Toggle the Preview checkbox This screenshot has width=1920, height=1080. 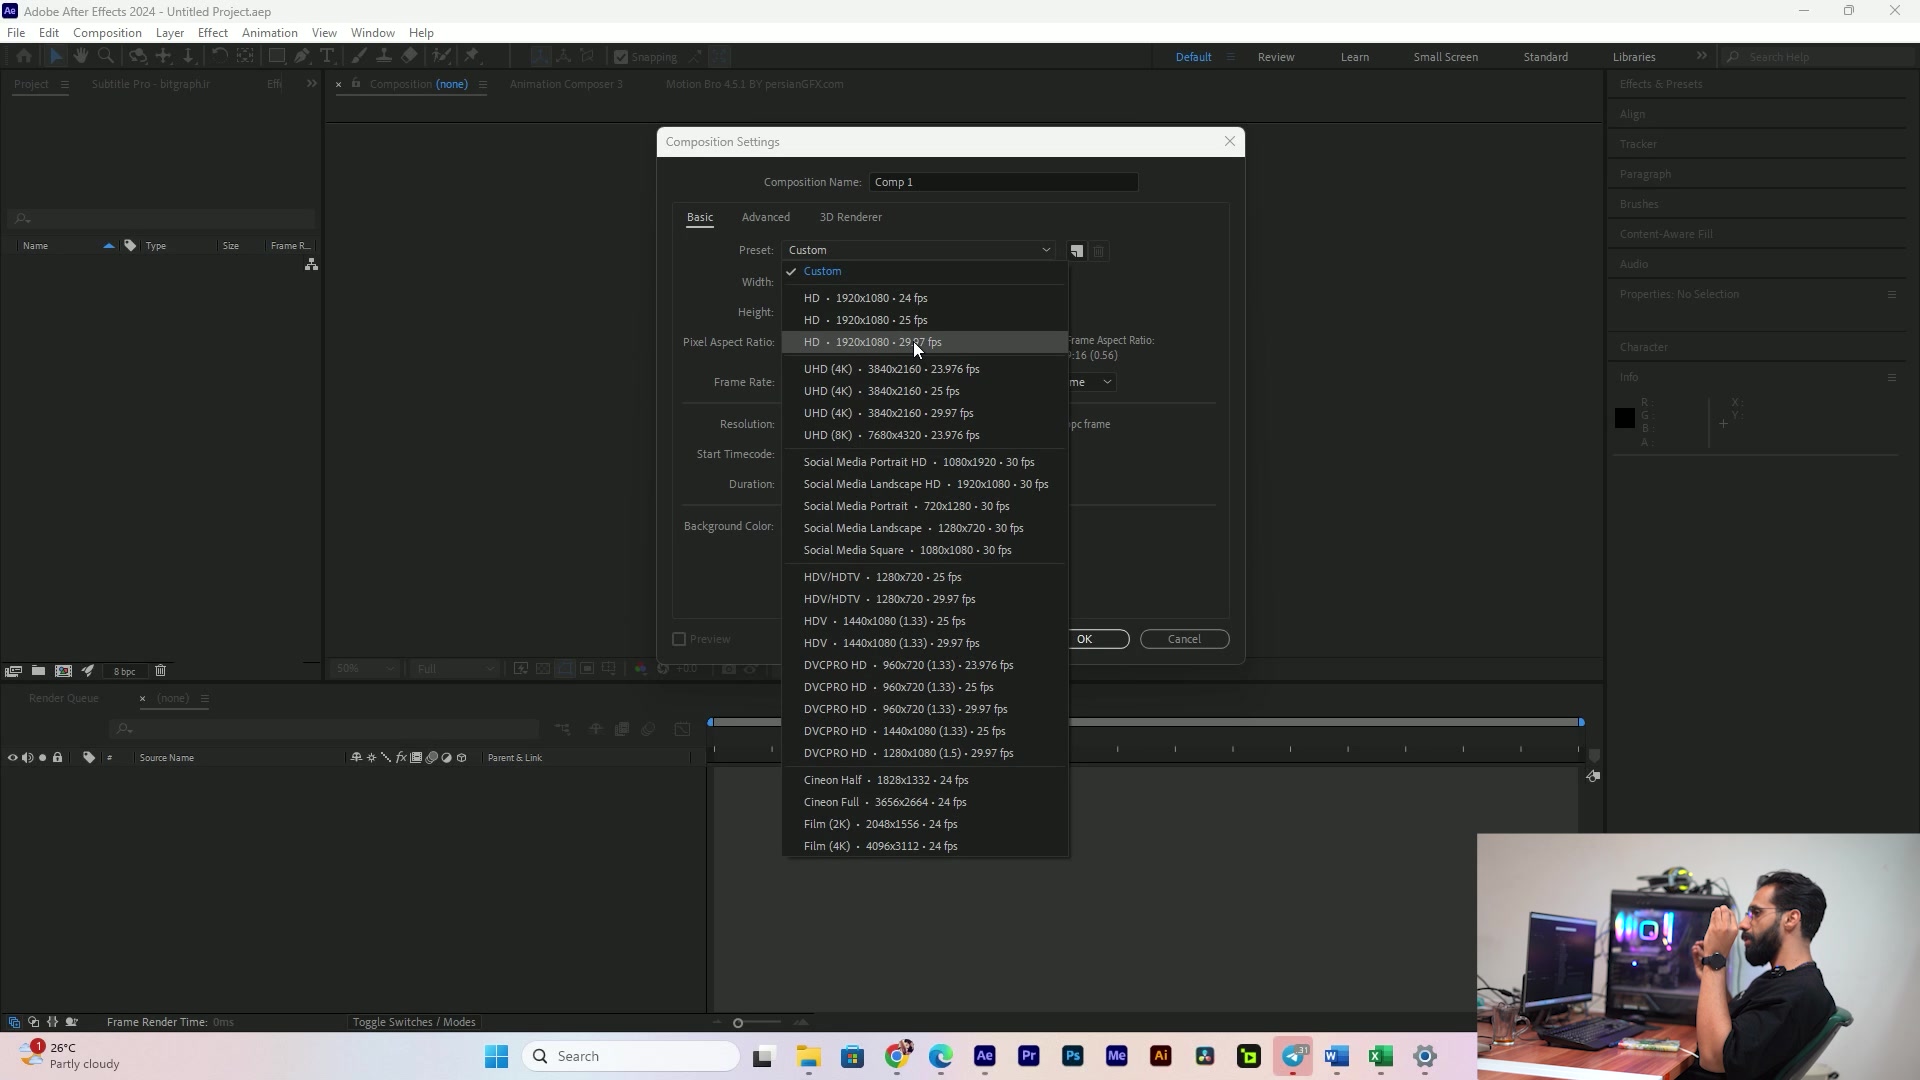tap(679, 639)
